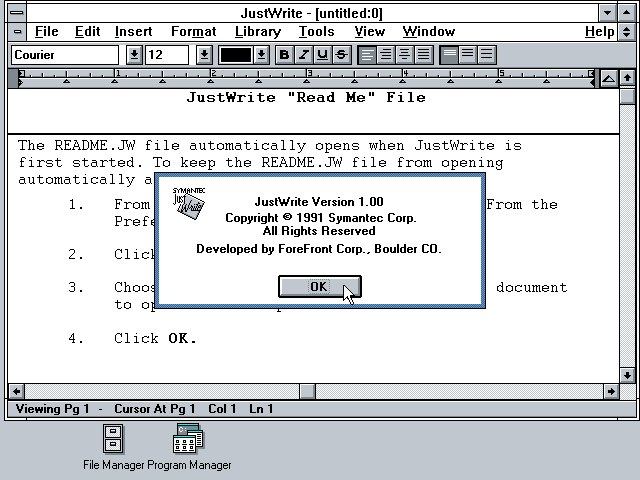Screen dimensions: 640x480
Task: Open the document control menu box
Action: click(17, 31)
